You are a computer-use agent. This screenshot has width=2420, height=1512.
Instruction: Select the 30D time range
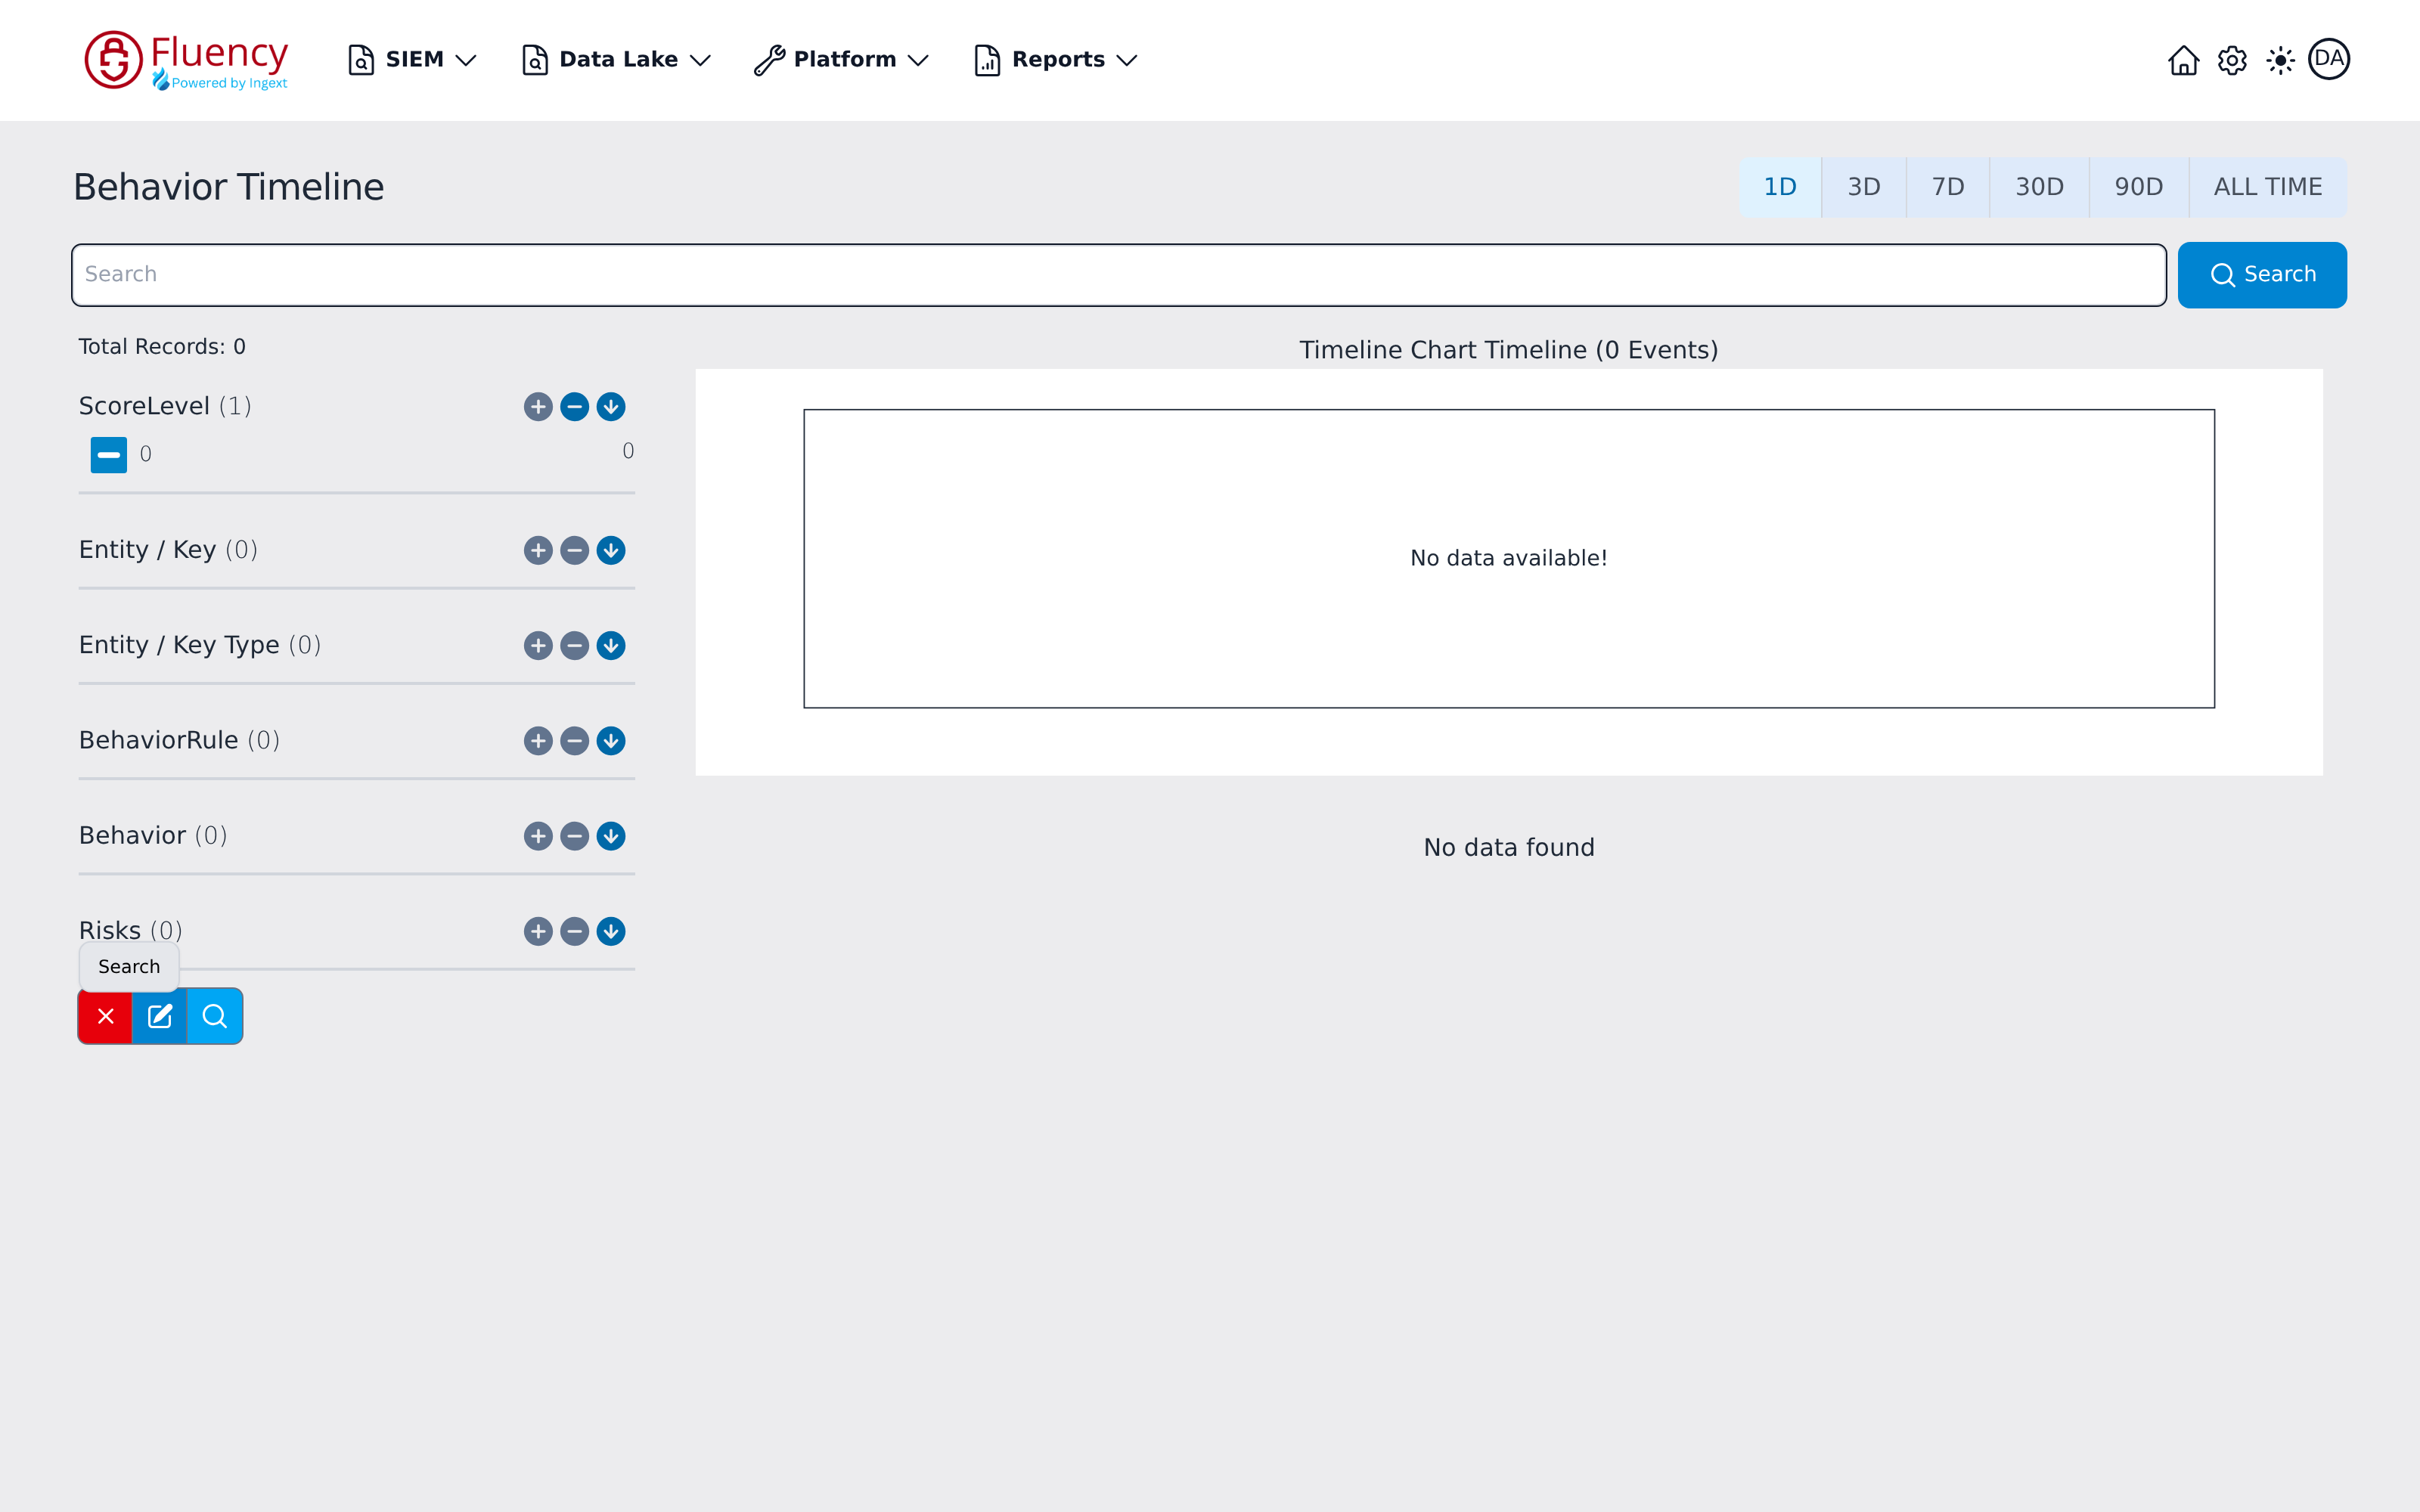[2039, 187]
